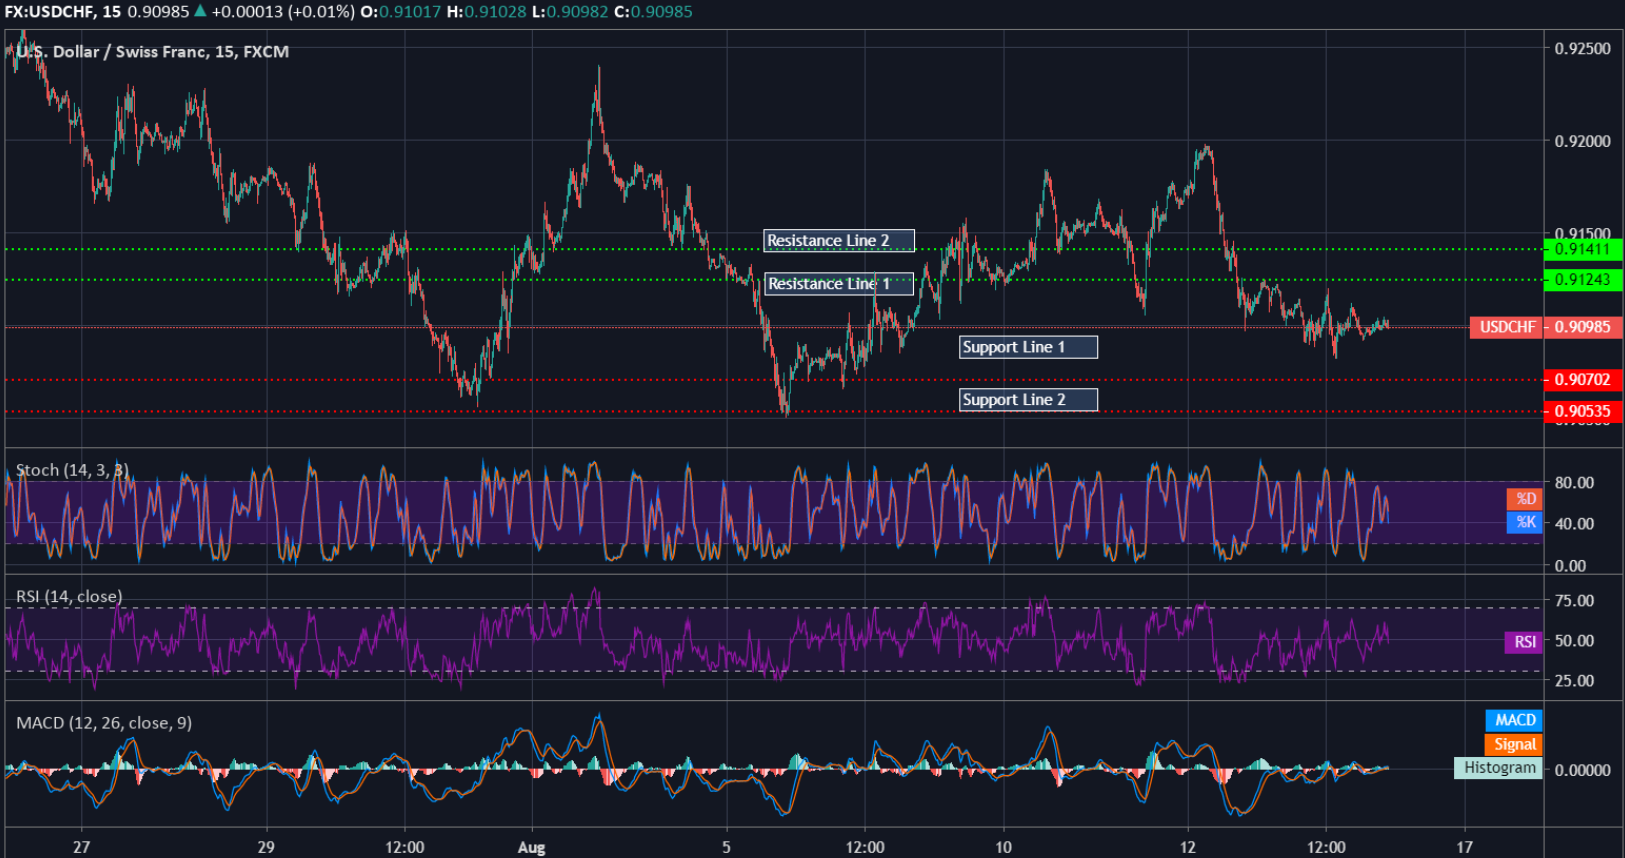The image size is (1625, 858).
Task: Click the H:0.91028 high value in header
Action: point(486,12)
